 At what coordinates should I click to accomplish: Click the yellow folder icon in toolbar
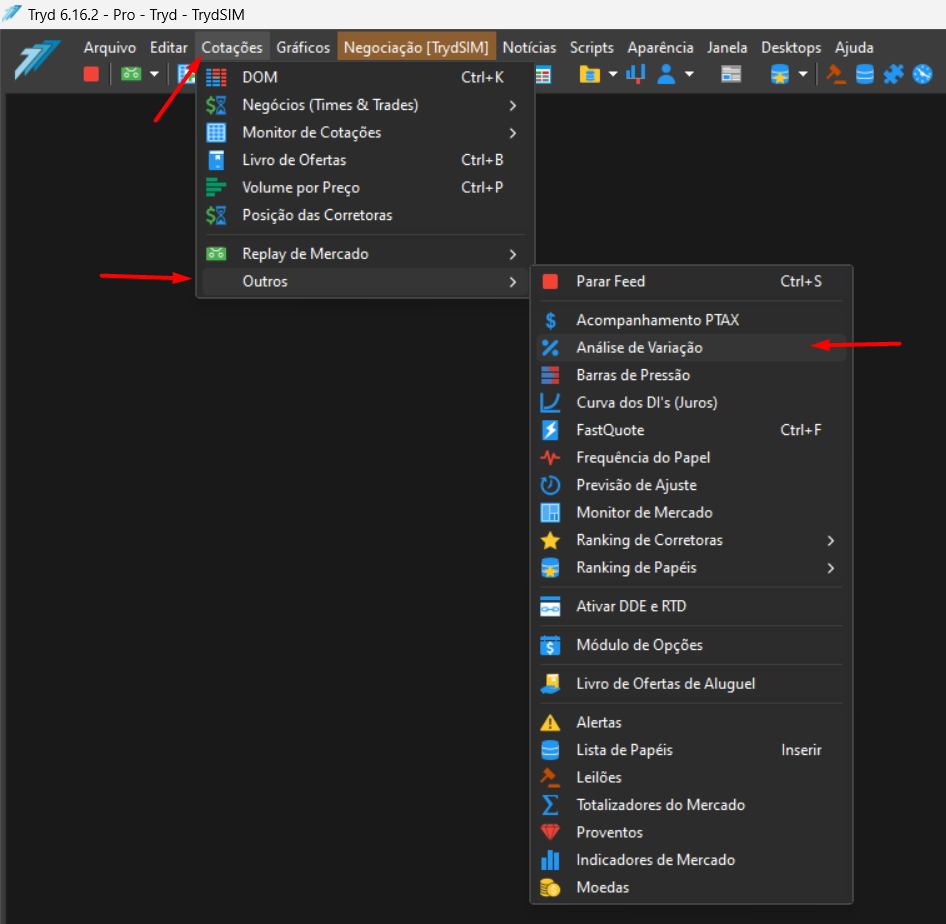click(x=589, y=74)
